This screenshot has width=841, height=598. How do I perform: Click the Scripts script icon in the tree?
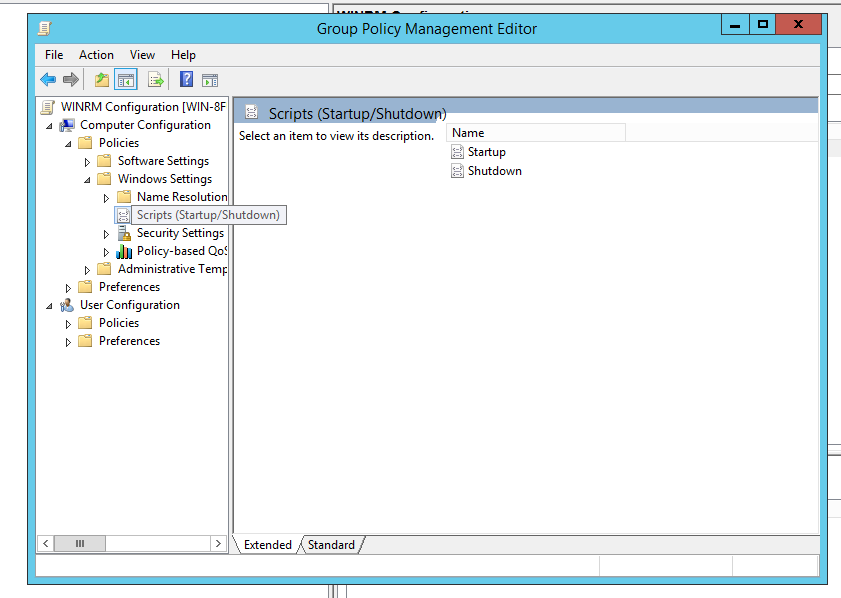click(x=123, y=216)
